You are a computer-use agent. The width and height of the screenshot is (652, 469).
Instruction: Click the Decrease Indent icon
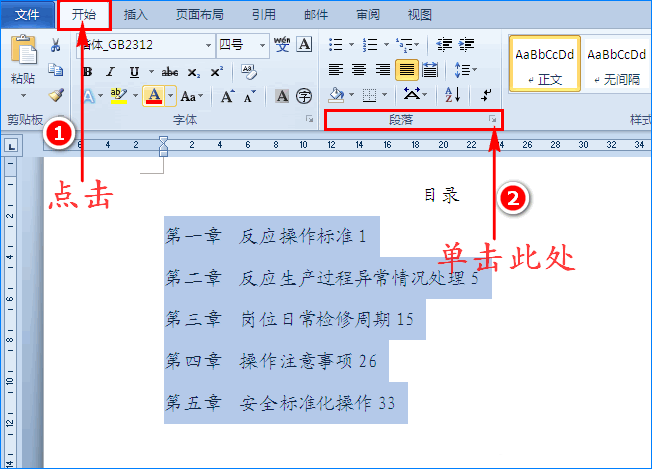coord(444,44)
